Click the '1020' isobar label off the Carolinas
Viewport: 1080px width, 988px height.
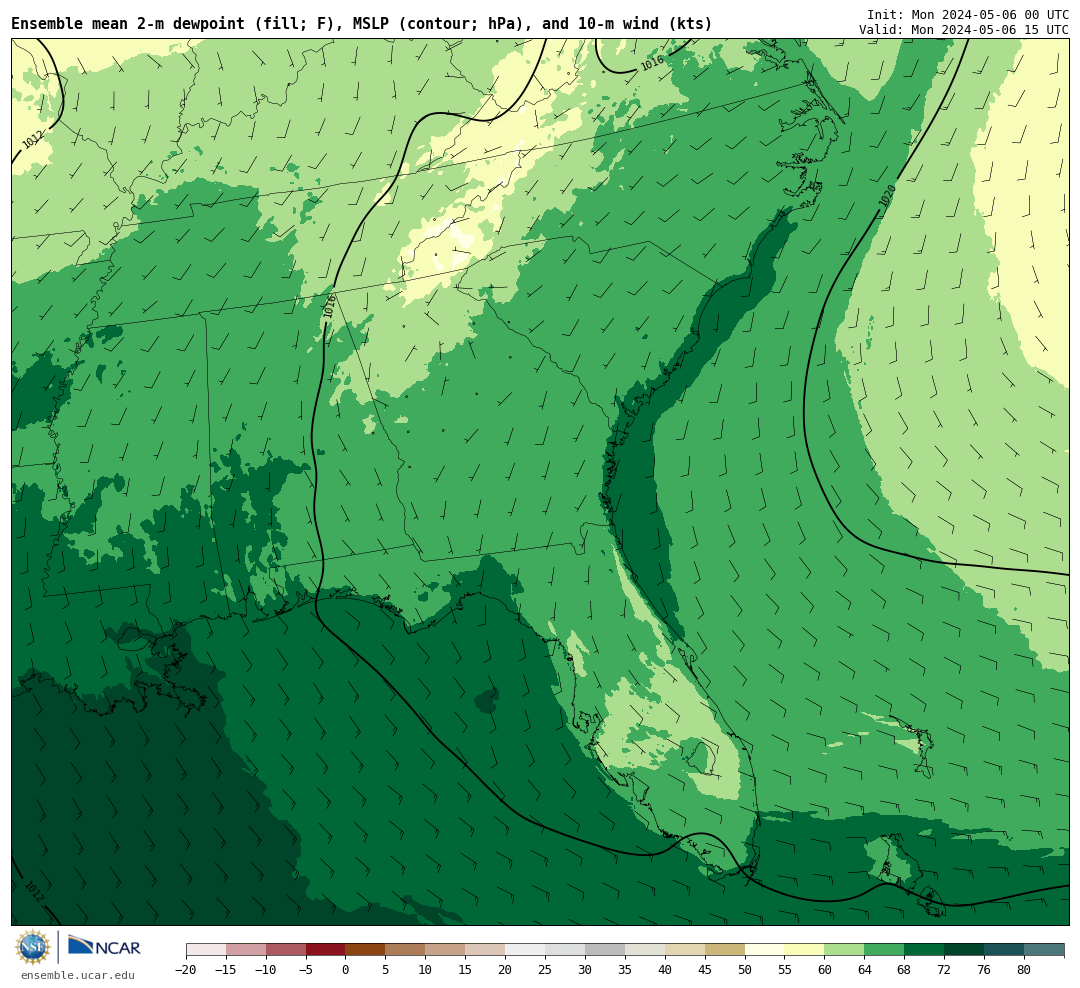(x=888, y=196)
